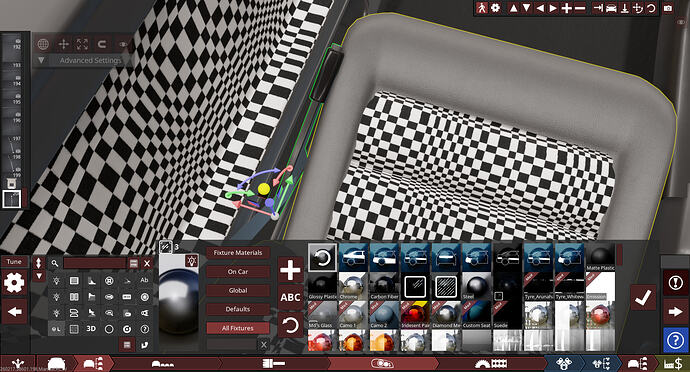Go back with the left arrow button
This screenshot has height=372, width=690.
[14, 312]
